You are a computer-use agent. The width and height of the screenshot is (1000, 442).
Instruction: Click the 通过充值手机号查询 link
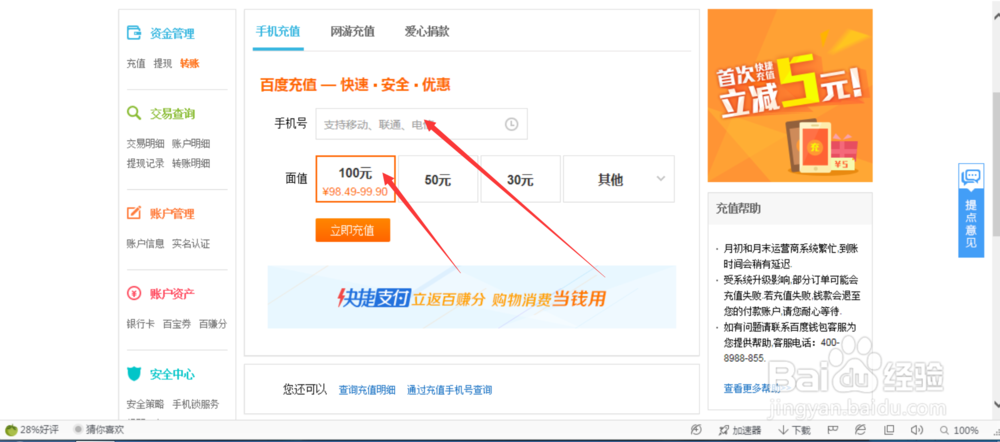click(449, 390)
